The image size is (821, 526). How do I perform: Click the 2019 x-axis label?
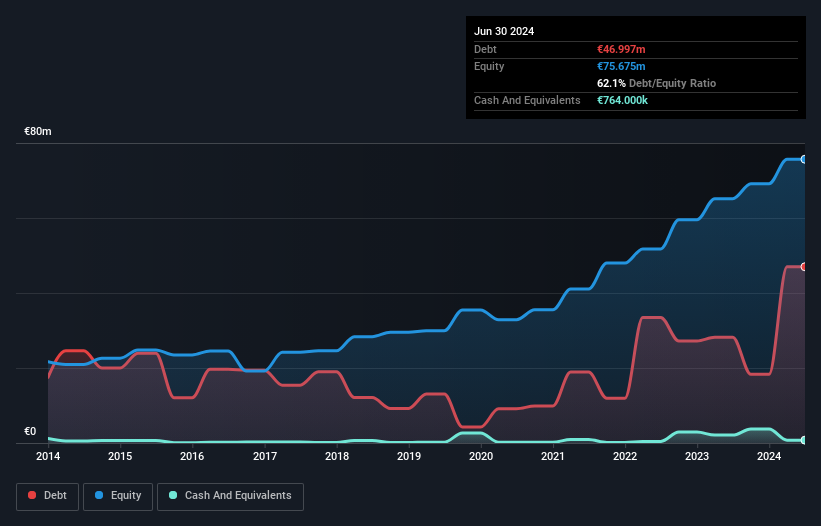409,456
